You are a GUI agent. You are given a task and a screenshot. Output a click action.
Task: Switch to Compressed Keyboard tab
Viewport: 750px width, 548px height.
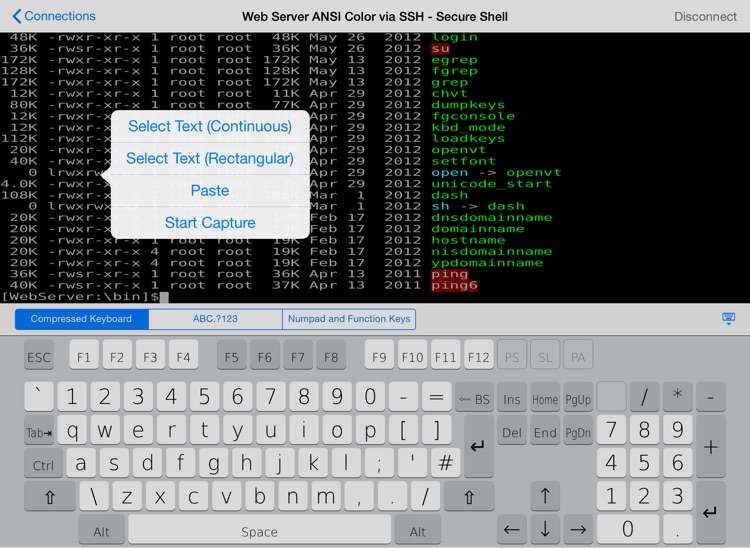[x=81, y=319]
